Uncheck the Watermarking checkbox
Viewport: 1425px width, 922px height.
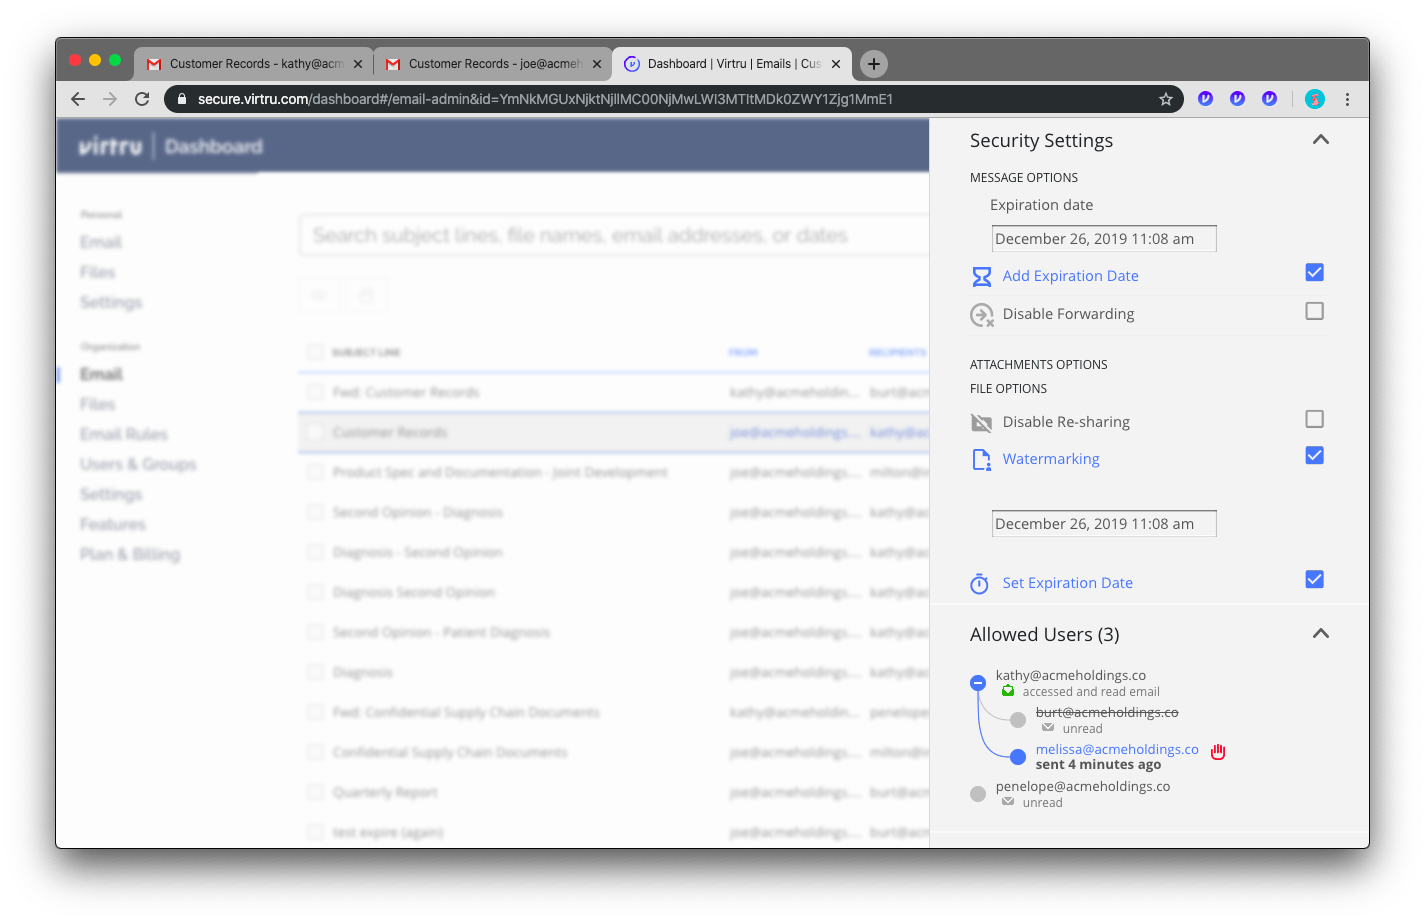[x=1315, y=456]
